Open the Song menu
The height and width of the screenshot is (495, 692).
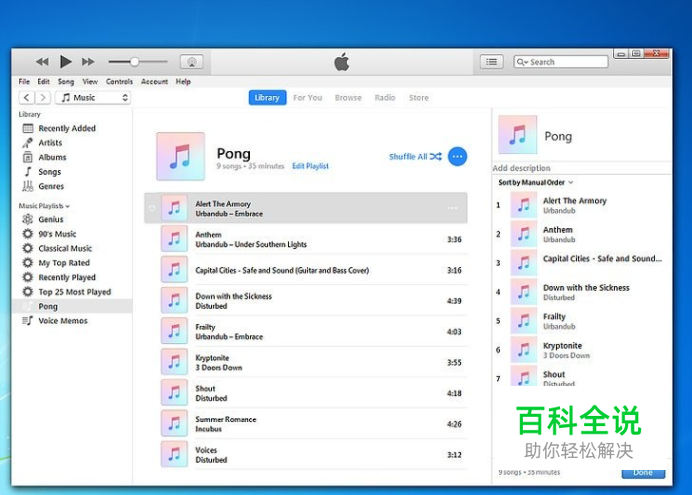(66, 82)
